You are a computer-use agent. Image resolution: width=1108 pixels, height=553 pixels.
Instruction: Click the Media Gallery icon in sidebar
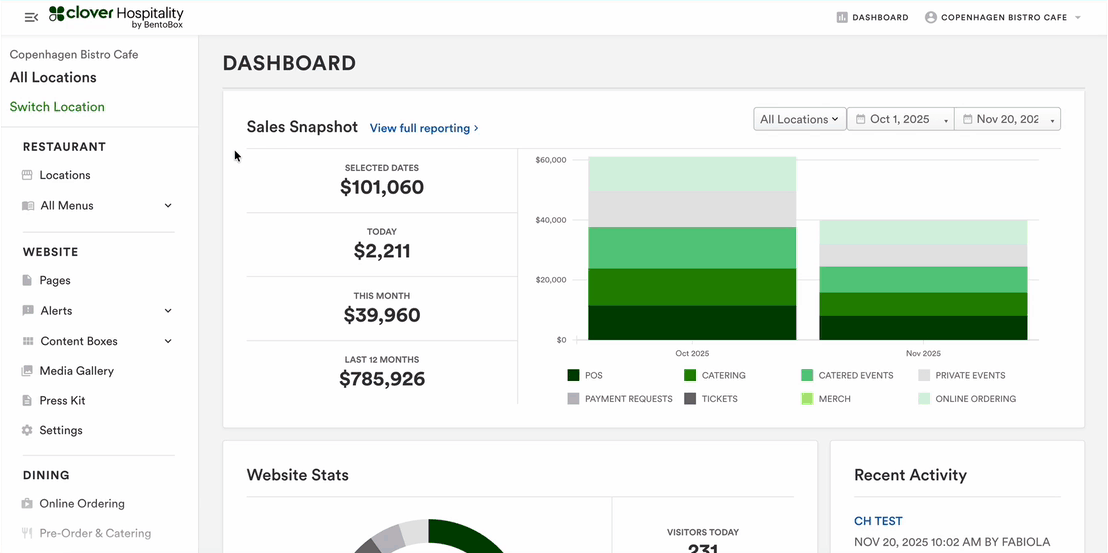(x=28, y=371)
